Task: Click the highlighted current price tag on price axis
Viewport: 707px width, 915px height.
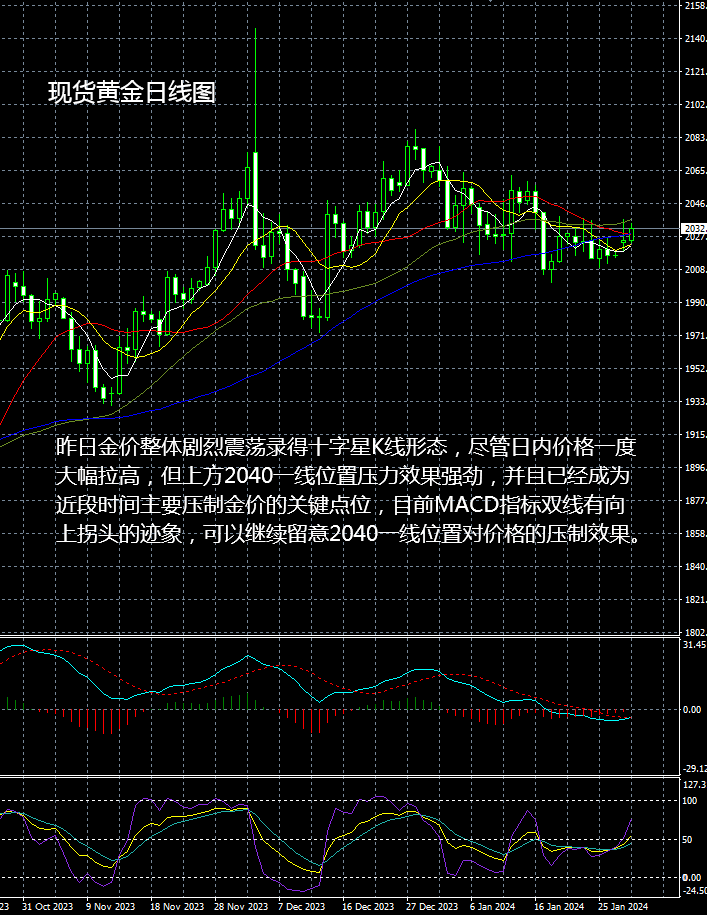Action: 693,230
